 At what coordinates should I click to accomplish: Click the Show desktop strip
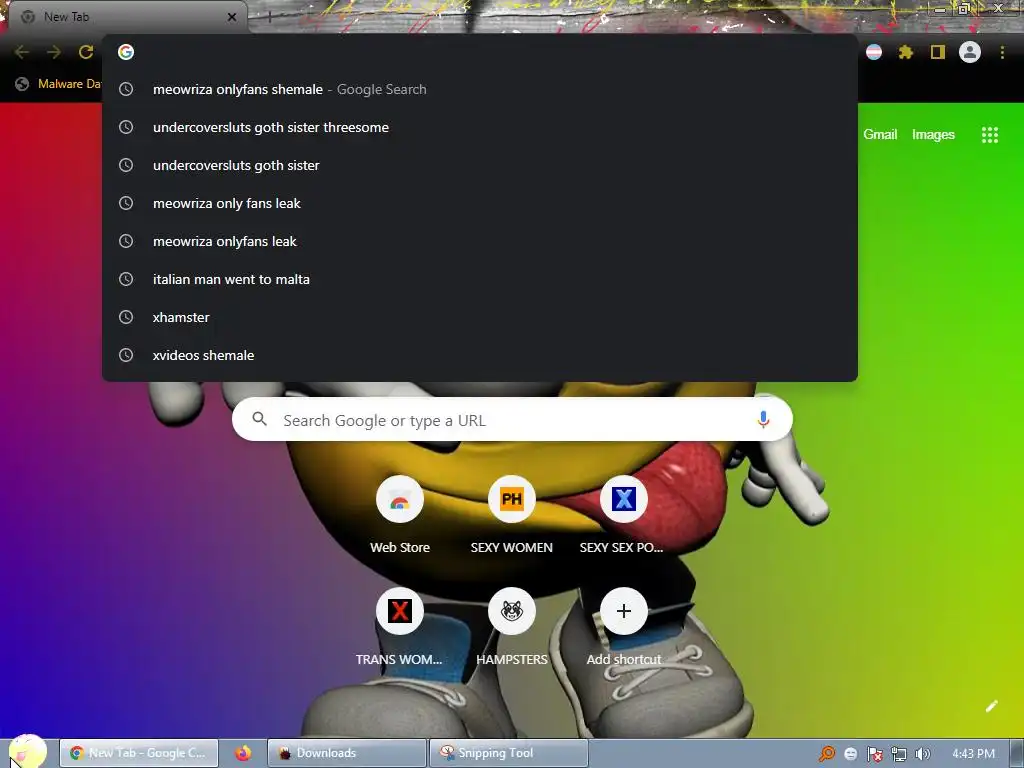[1017, 754]
